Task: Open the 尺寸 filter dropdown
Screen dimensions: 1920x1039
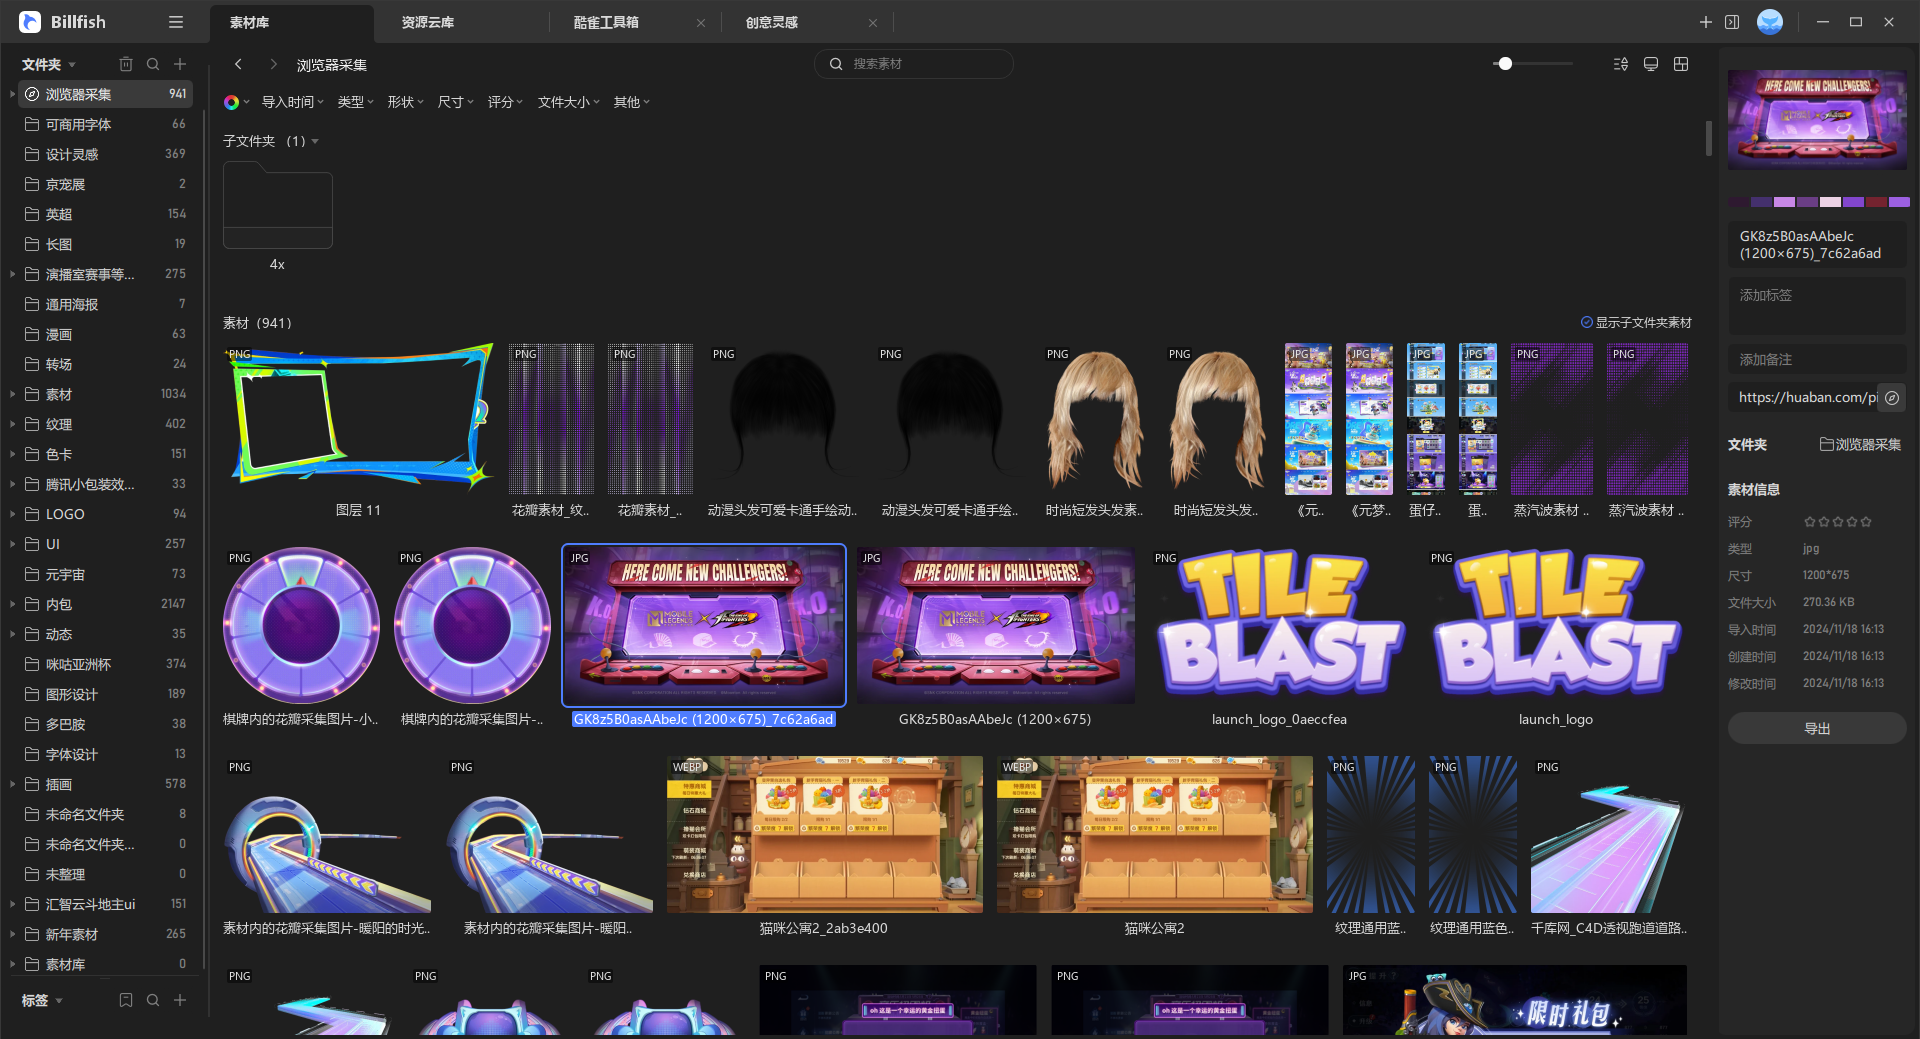Action: tap(455, 102)
